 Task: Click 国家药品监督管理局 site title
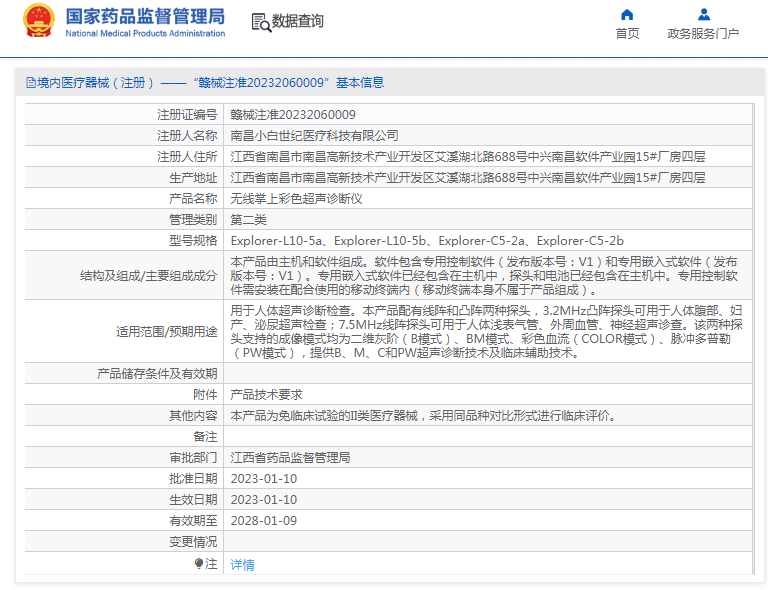145,16
